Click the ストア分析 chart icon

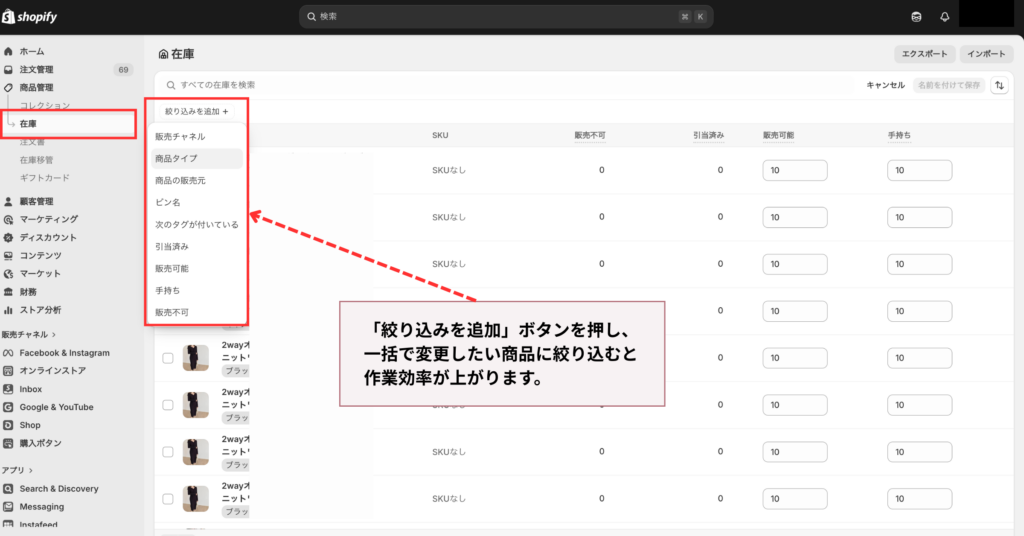(8, 310)
